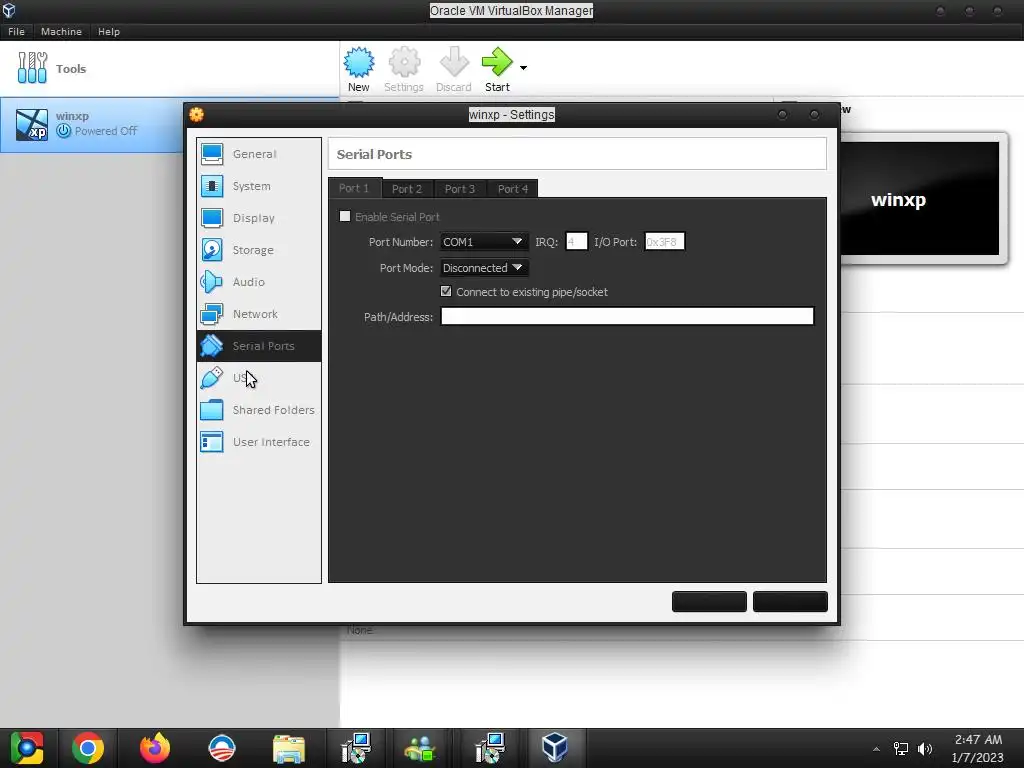This screenshot has height=768, width=1024.
Task: Click the Tools icon in Manager
Action: 32,68
